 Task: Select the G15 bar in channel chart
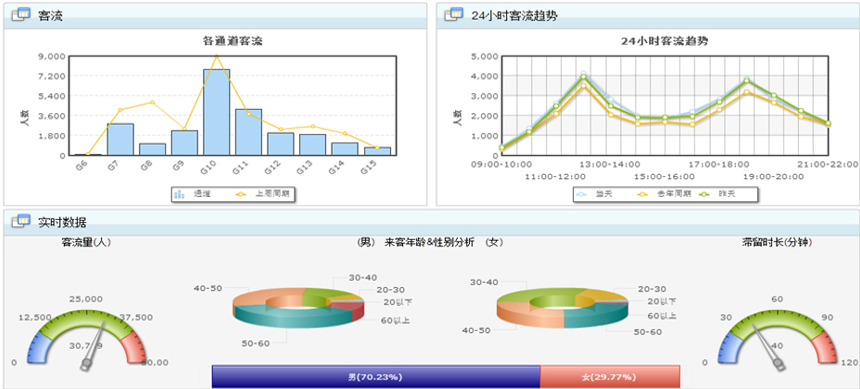point(377,151)
